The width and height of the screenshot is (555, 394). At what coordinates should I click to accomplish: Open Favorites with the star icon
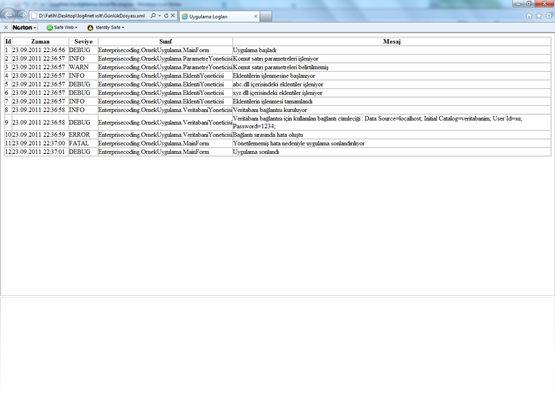coord(539,16)
